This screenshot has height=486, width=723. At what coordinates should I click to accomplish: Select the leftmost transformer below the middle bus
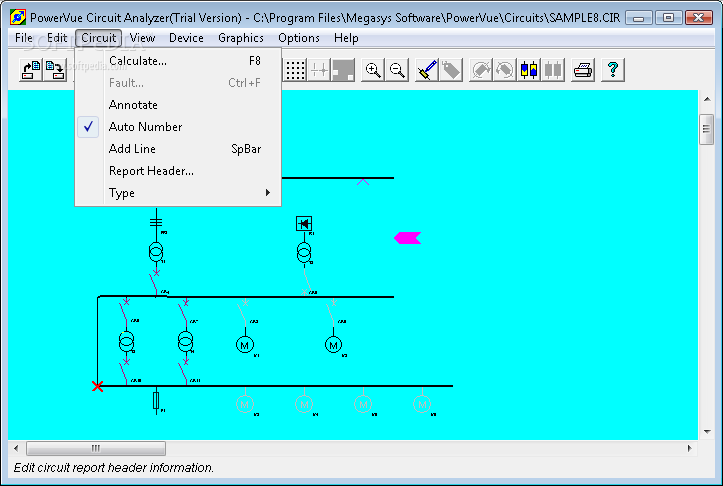coord(126,342)
